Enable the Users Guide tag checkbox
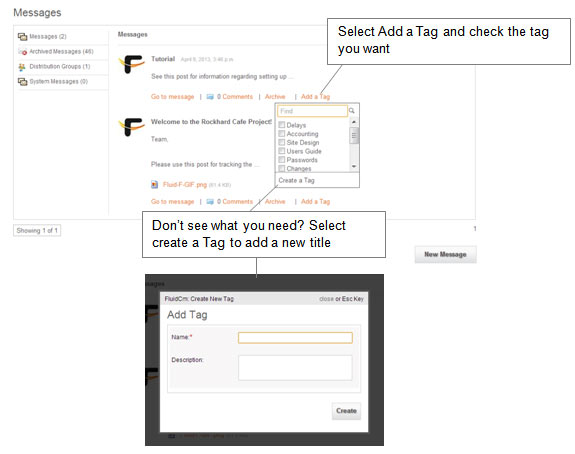The height and width of the screenshot is (454, 575). [282, 151]
